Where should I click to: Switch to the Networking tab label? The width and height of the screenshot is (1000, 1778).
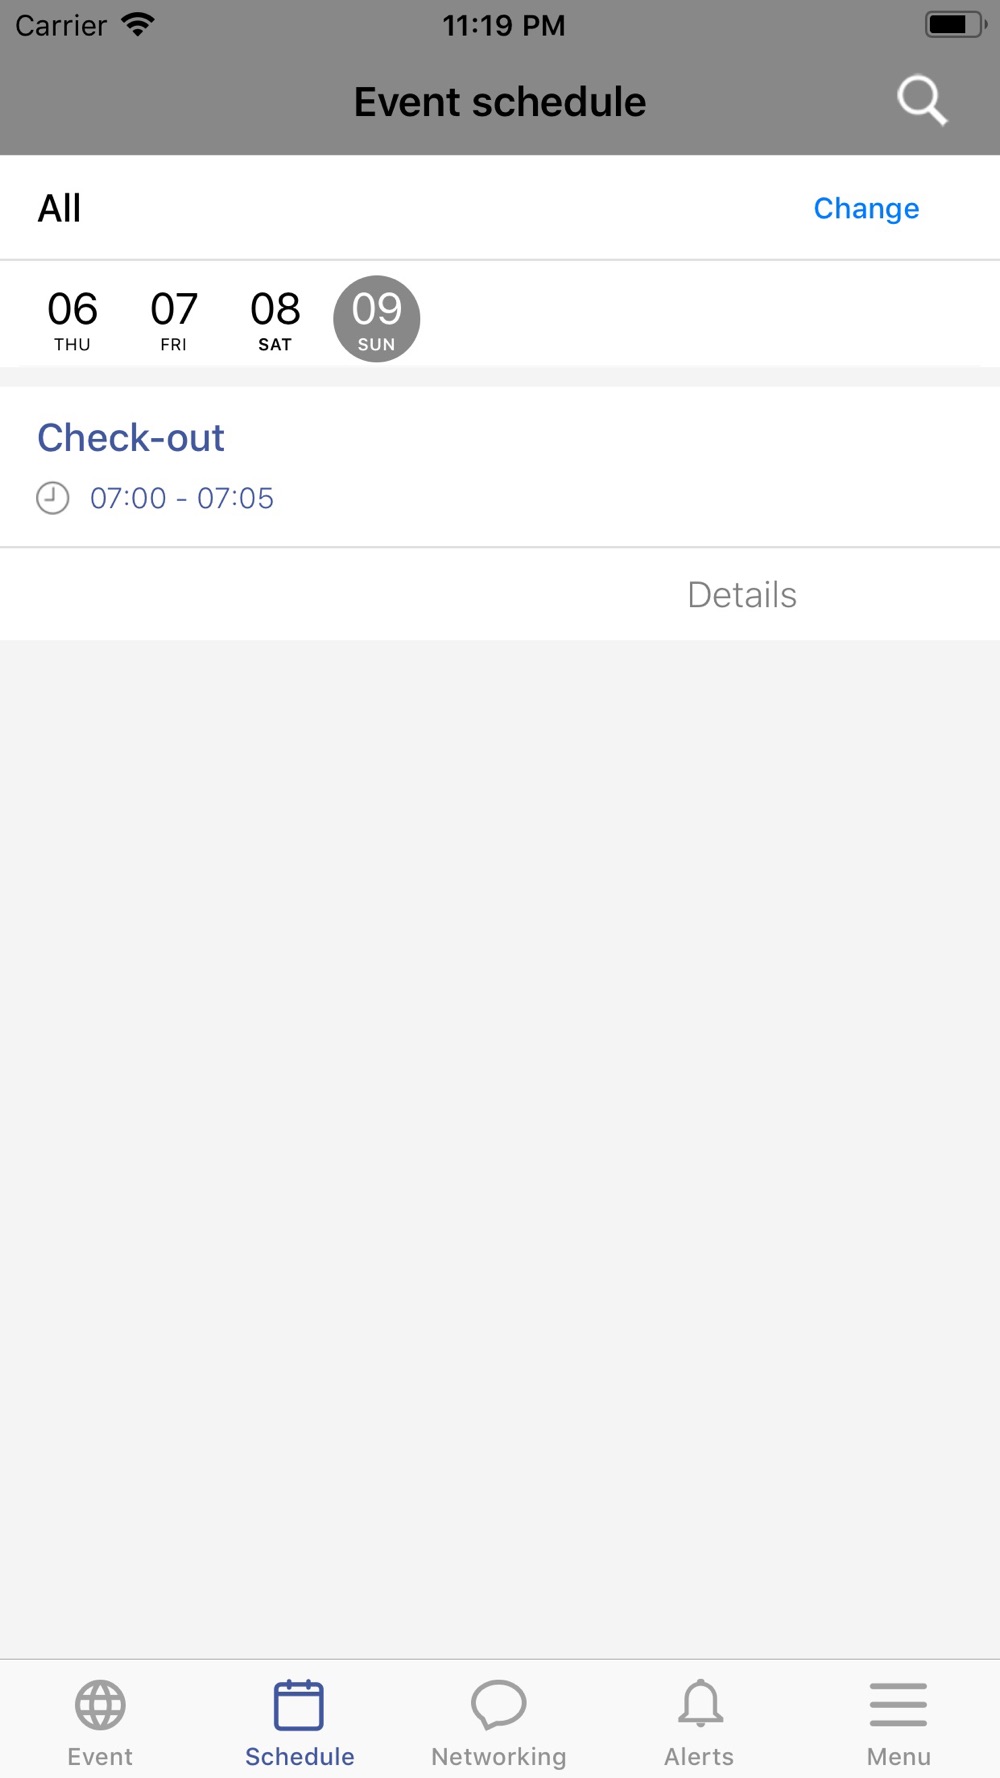coord(499,1757)
